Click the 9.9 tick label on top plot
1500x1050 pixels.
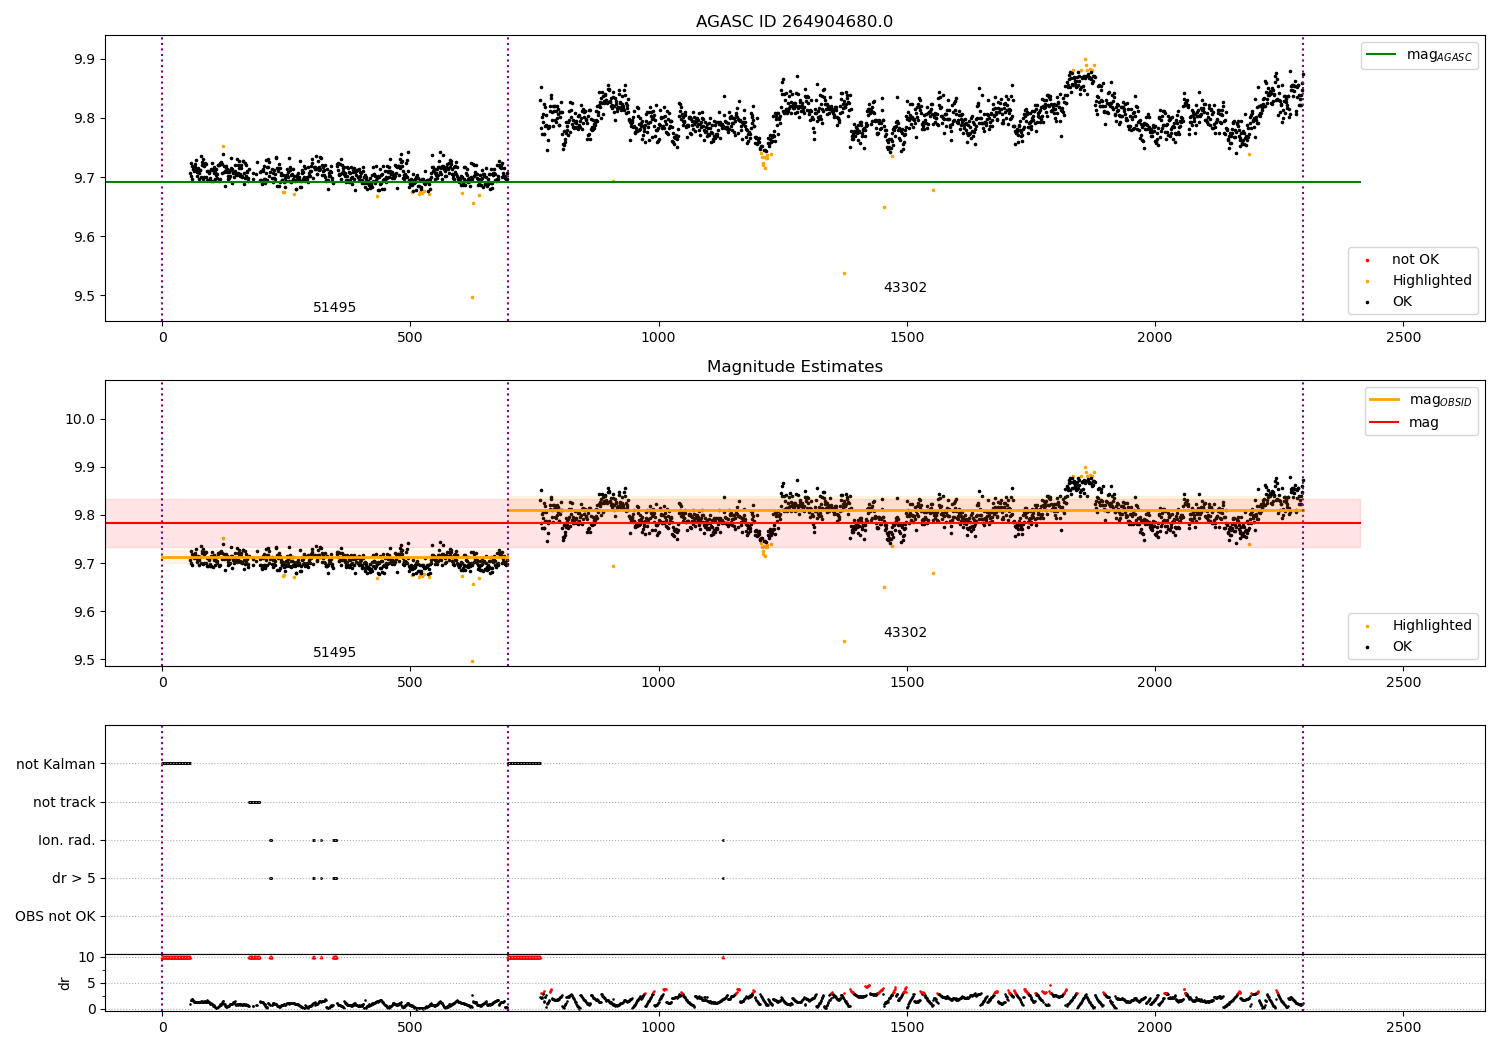(x=84, y=59)
